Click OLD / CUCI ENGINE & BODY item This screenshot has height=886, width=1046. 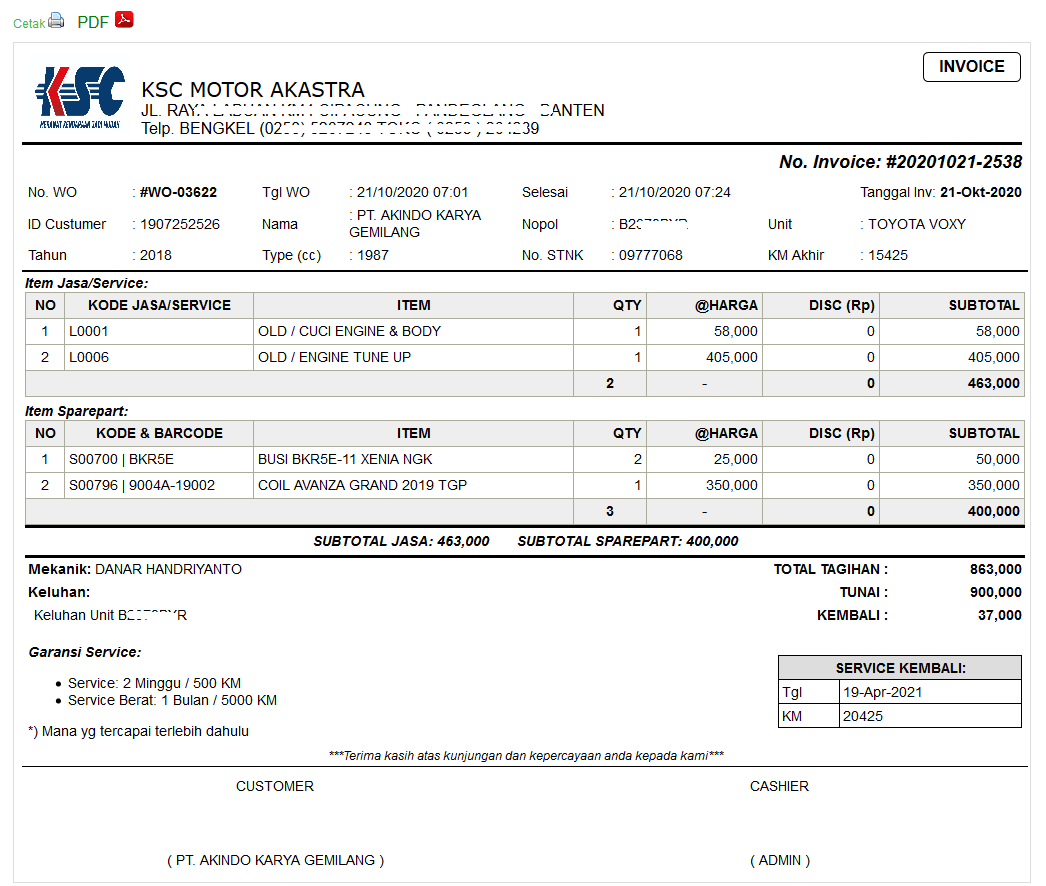tap(350, 331)
